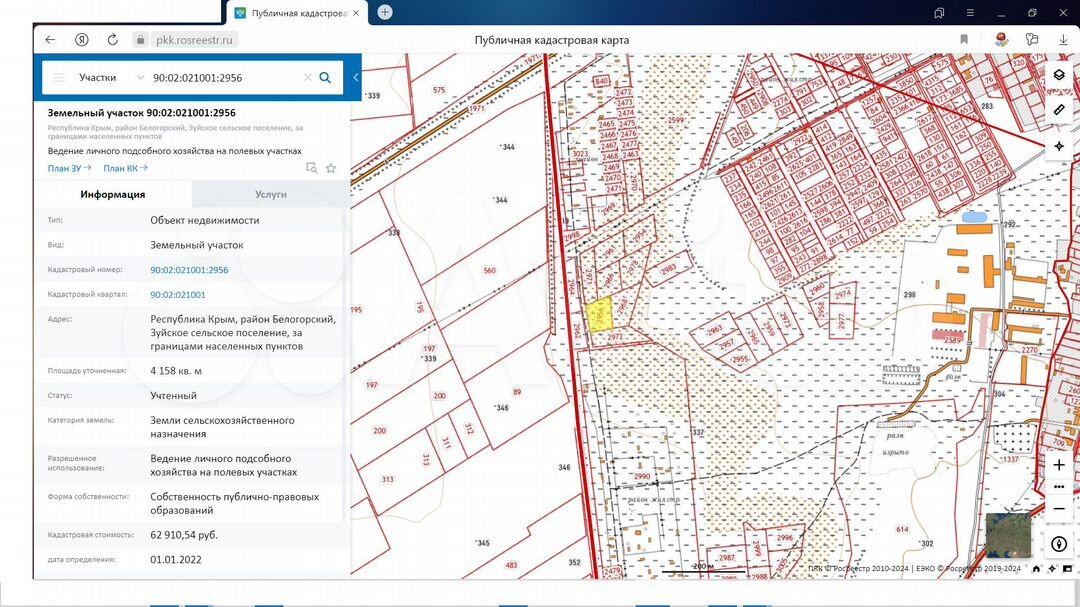Click the highlighted yellow parcel on map
Viewport: 1080px width, 607px height.
pyautogui.click(x=598, y=316)
